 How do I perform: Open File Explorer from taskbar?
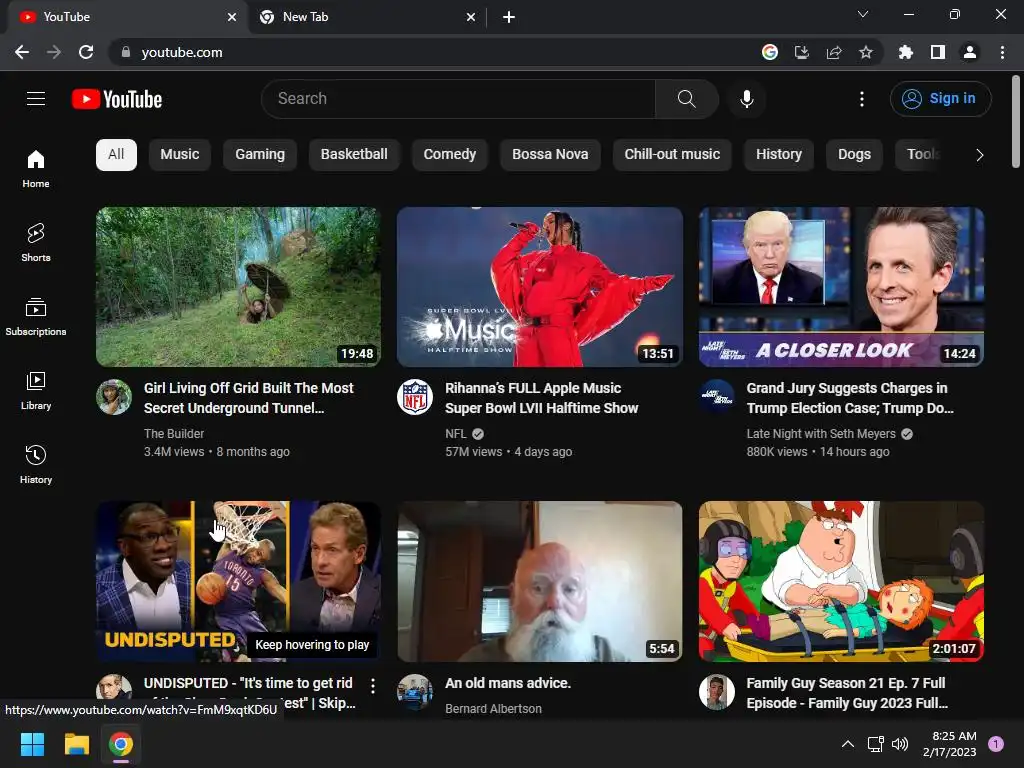tap(76, 744)
